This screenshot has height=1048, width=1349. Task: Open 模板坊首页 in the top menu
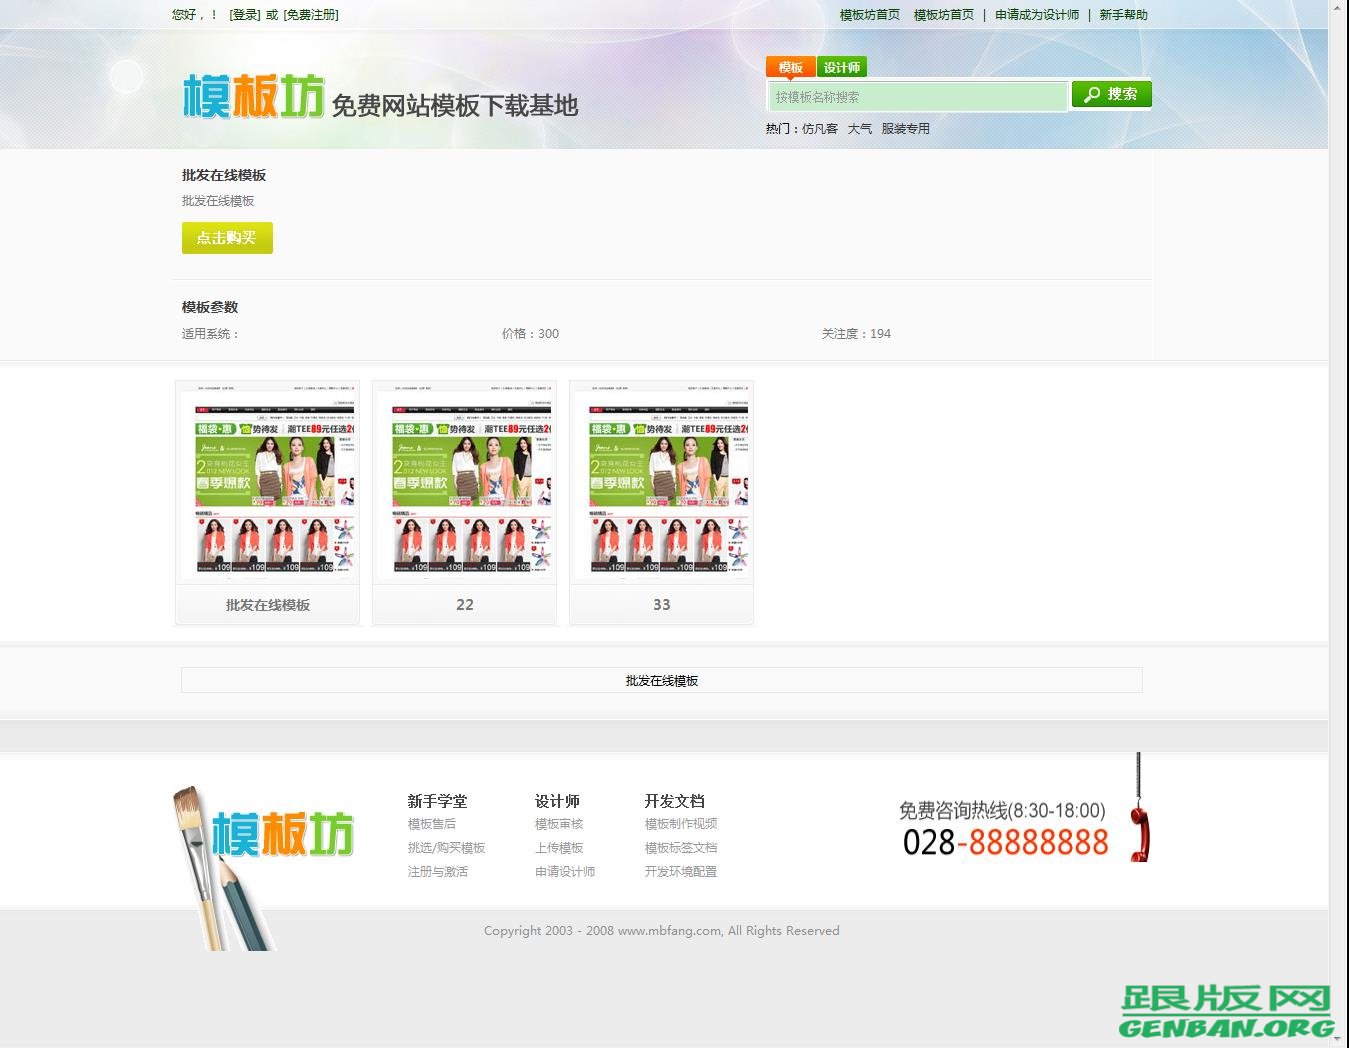tap(868, 14)
